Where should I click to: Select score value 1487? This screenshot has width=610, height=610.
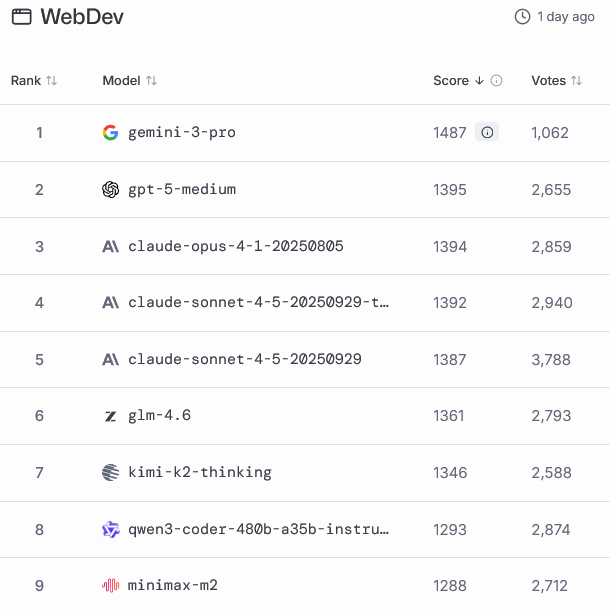tap(450, 133)
